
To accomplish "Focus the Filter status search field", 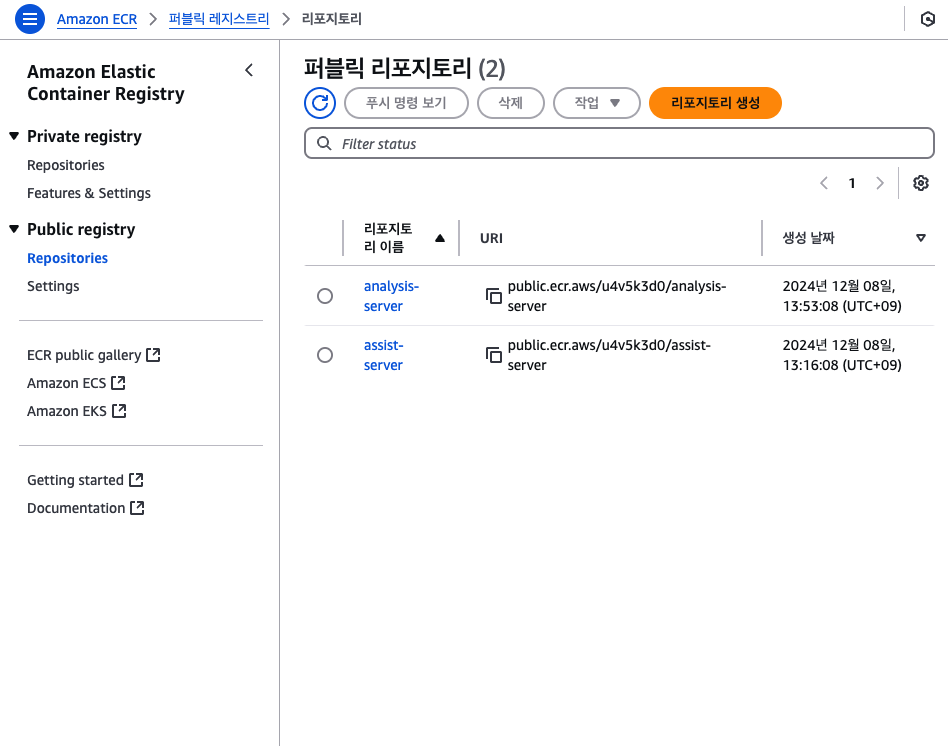I will (x=619, y=143).
